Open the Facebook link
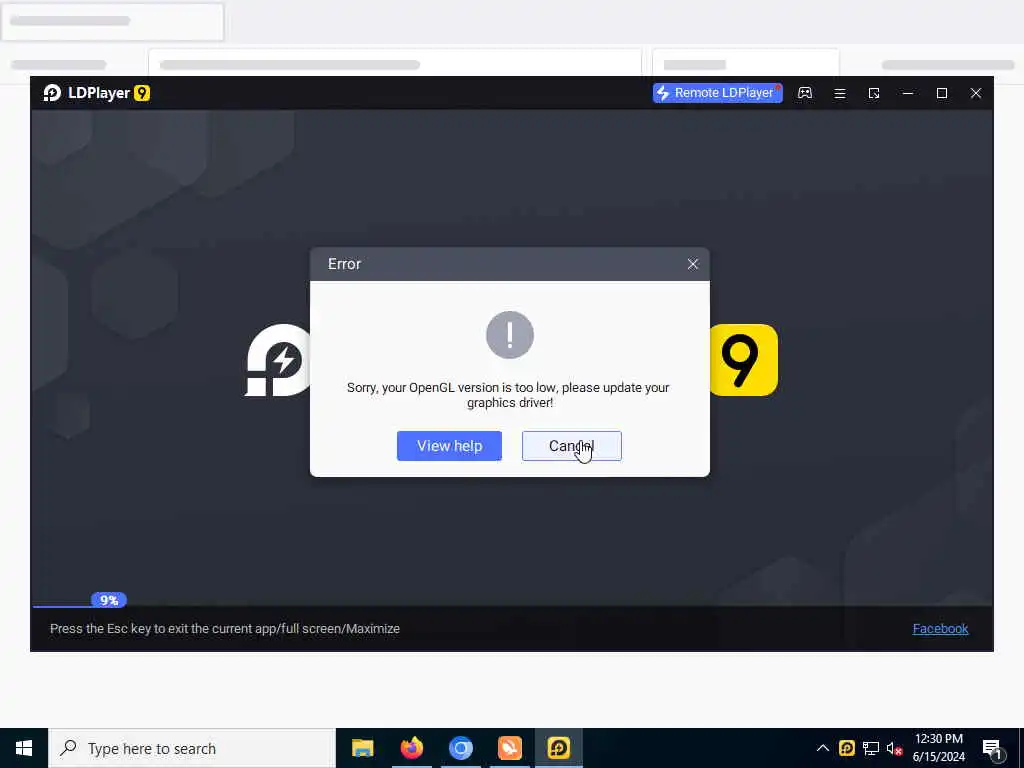This screenshot has height=768, width=1024. pos(940,628)
